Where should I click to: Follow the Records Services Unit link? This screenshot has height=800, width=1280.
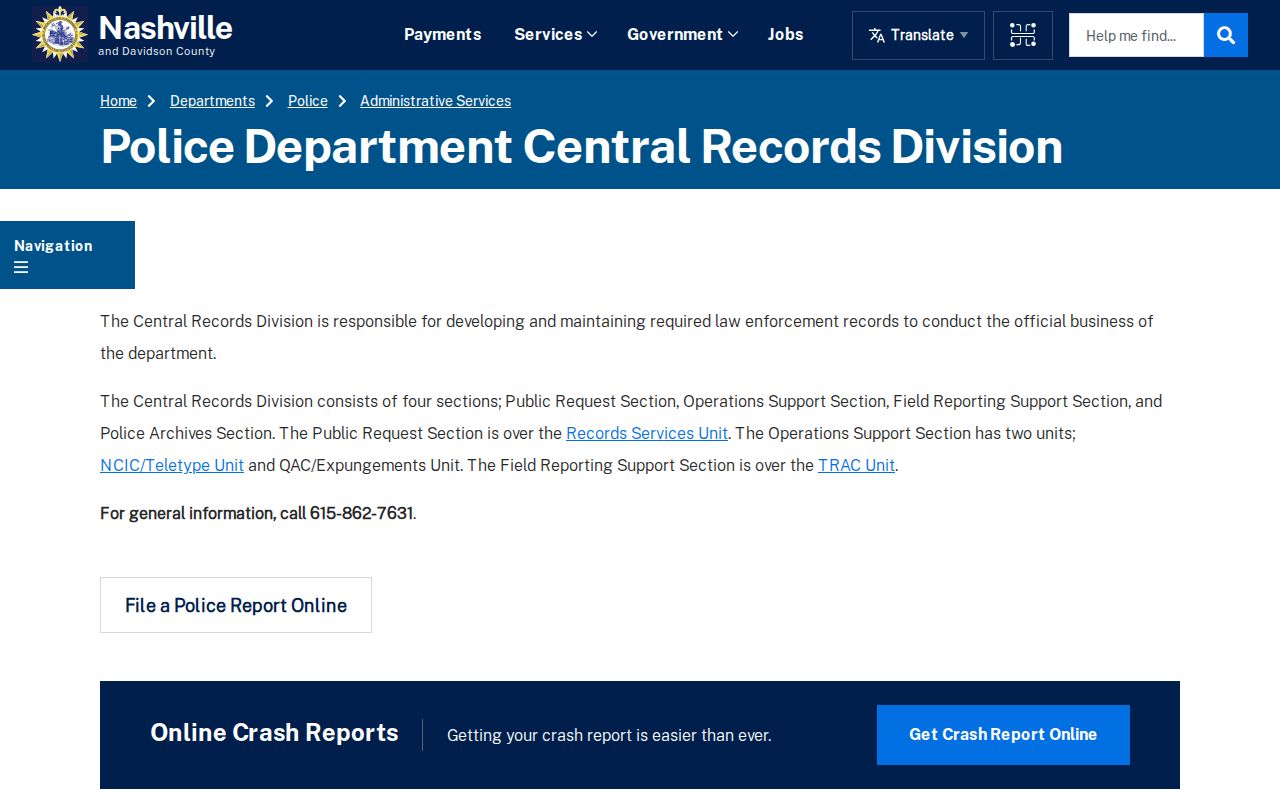[647, 433]
